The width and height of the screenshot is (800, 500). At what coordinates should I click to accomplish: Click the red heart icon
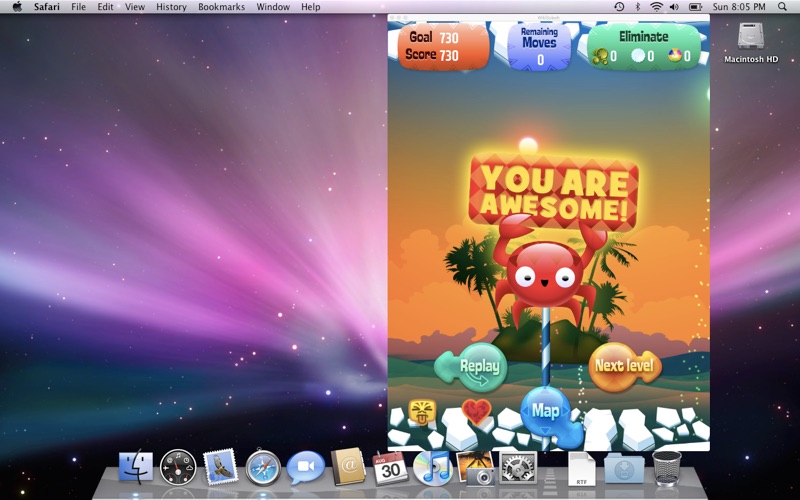tap(477, 411)
